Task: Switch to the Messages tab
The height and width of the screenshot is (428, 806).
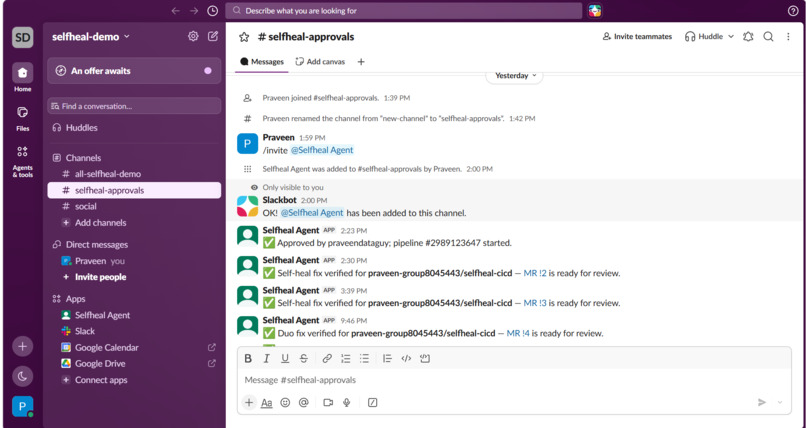Action: tap(262, 62)
